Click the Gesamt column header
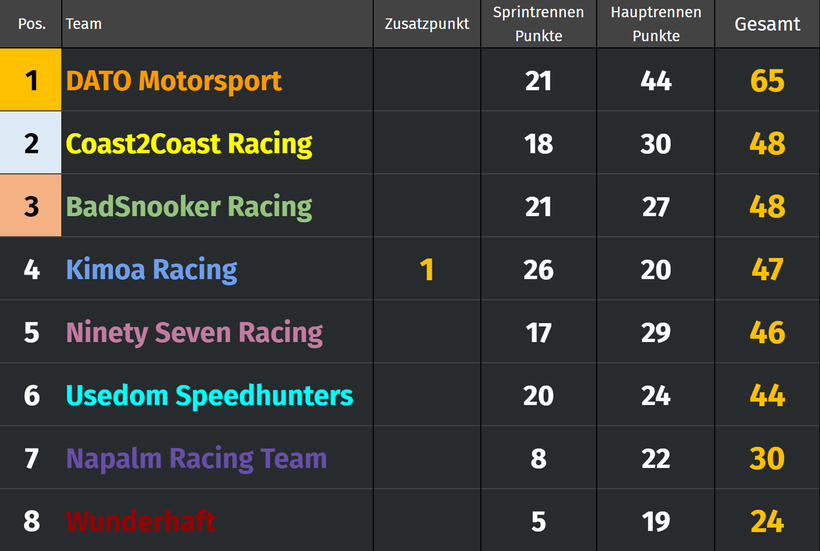This screenshot has width=820, height=551. 767,24
